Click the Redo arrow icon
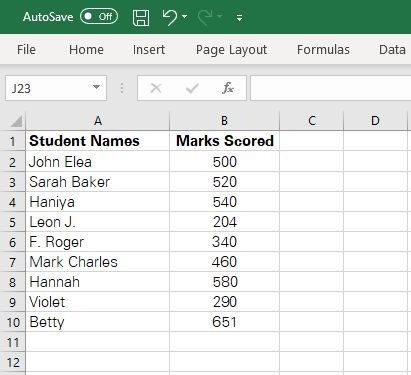411x375 pixels. click(x=205, y=17)
